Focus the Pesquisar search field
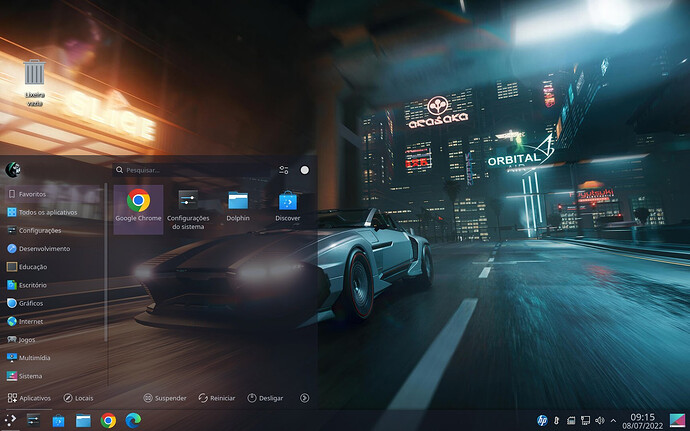The image size is (690, 431). pyautogui.click(x=191, y=170)
